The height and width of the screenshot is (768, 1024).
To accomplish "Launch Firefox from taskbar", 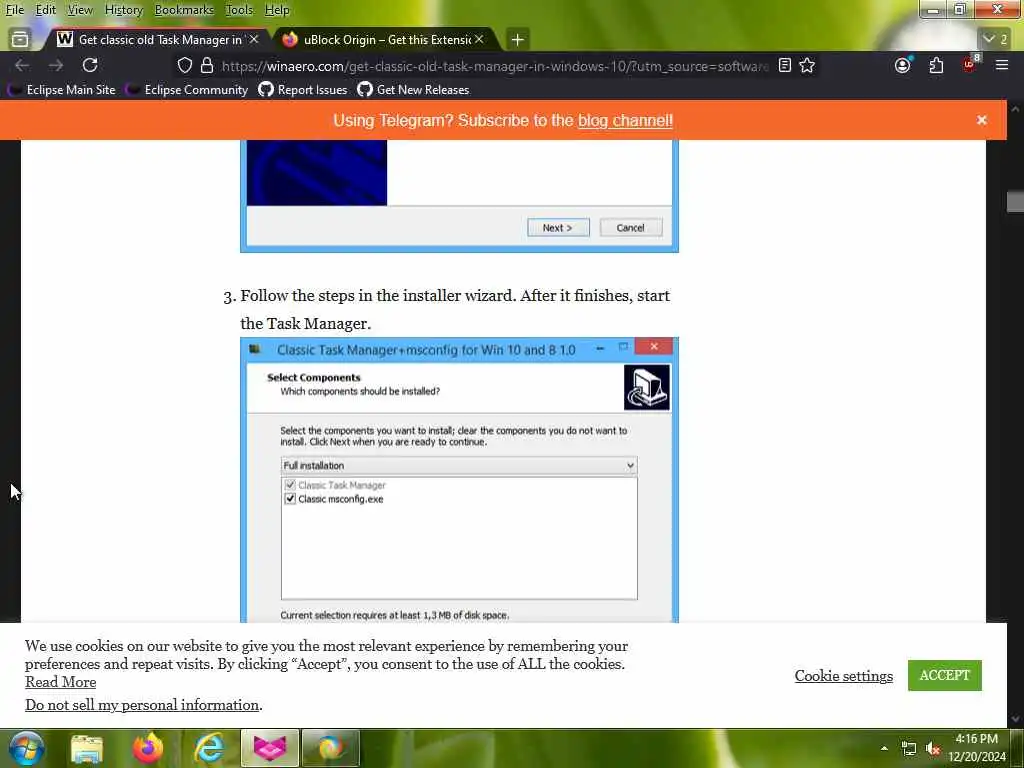I will pos(148,748).
